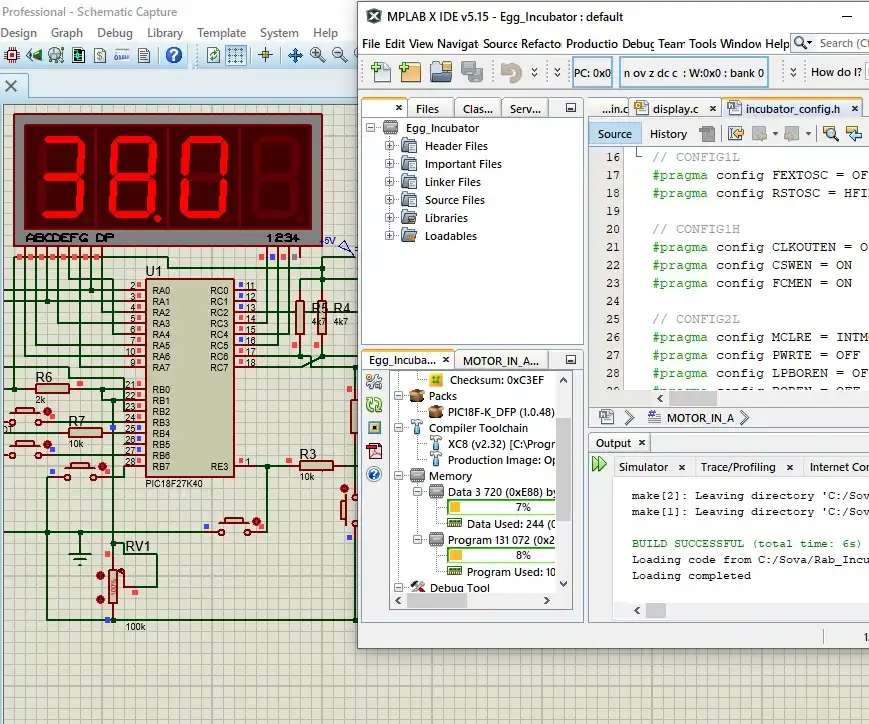Click the Proteus zoom in magnifier

click(318, 56)
